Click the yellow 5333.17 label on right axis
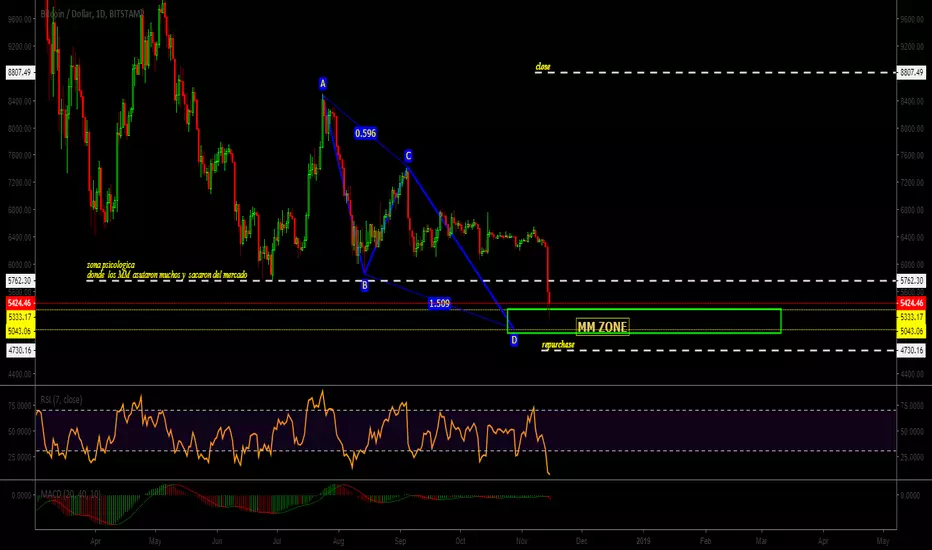932x550 pixels. (x=912, y=317)
